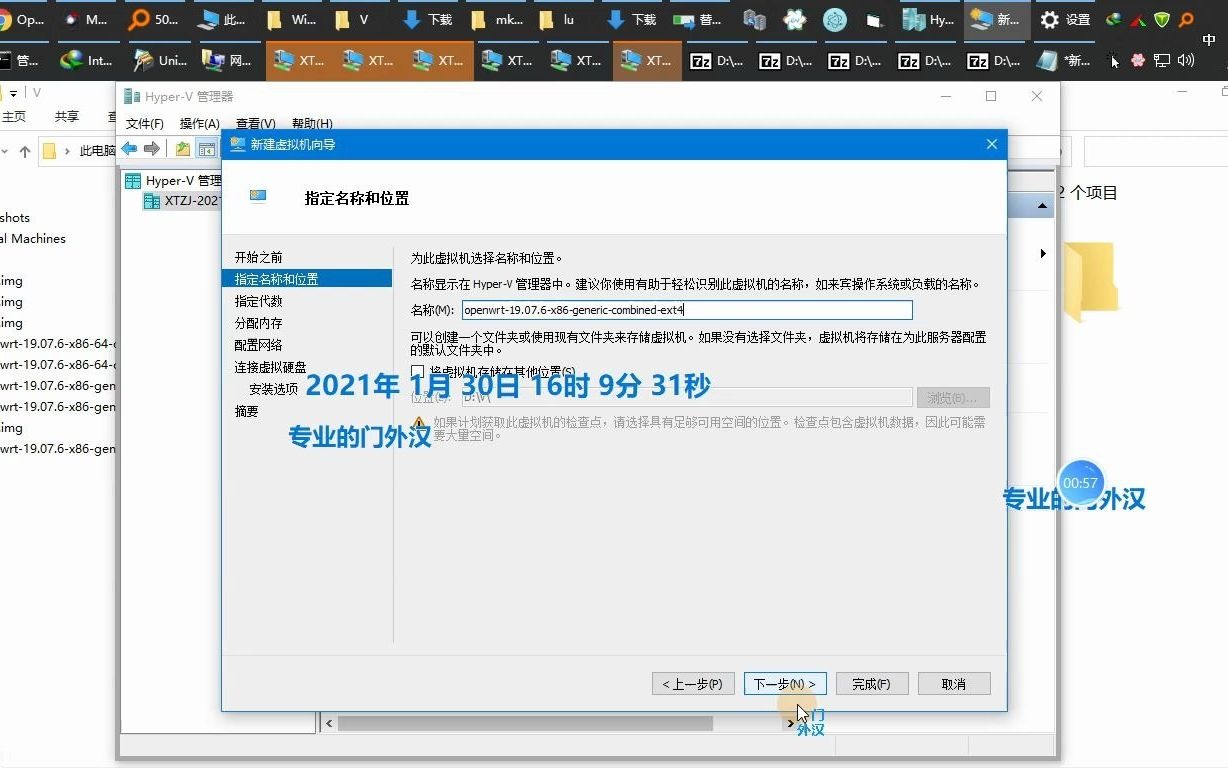Open the '网...' network taskbar item
This screenshot has height=768, width=1228.
[x=228, y=61]
